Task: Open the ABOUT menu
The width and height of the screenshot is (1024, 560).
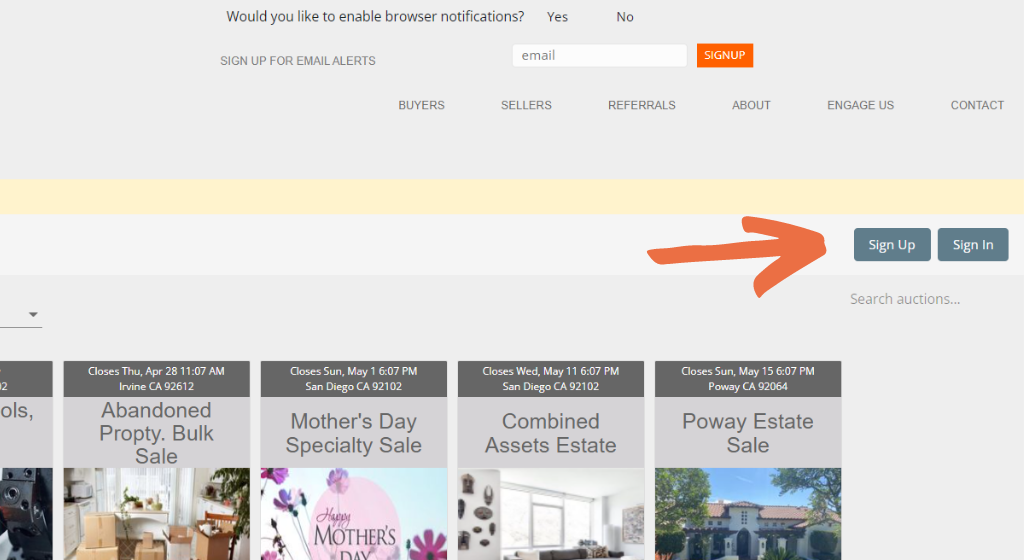Action: tap(751, 105)
